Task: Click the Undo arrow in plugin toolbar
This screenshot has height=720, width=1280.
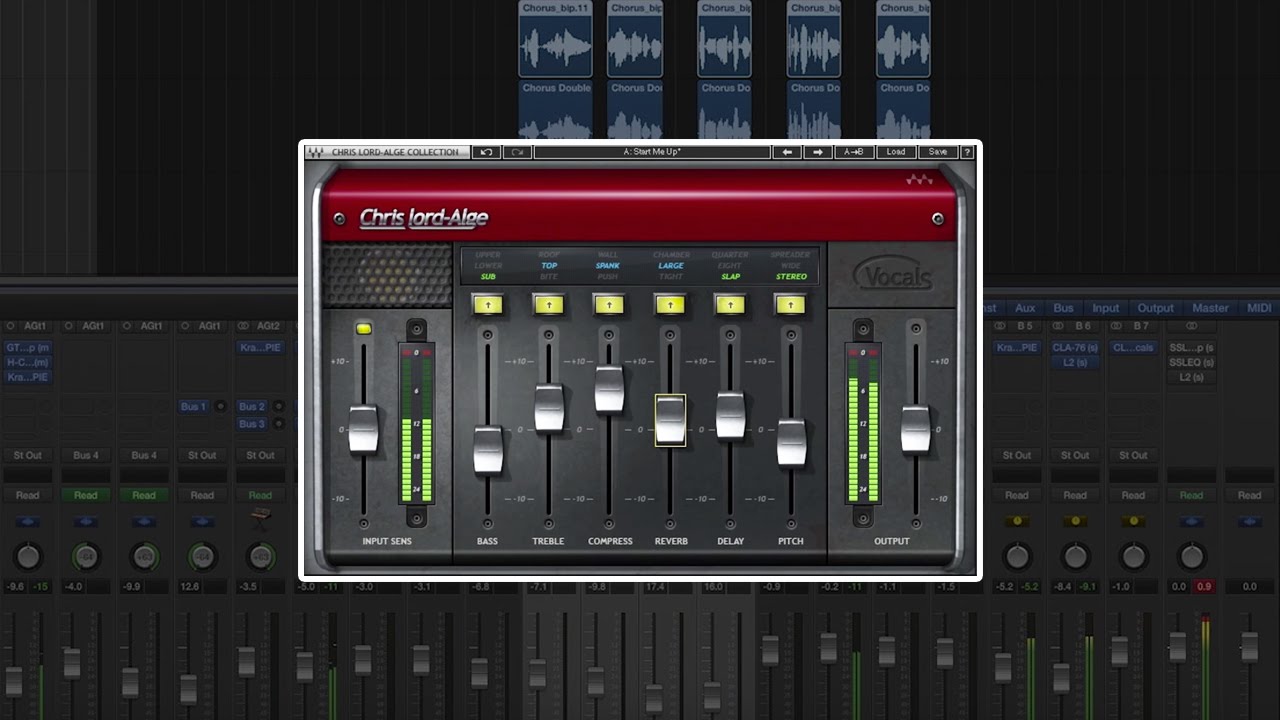Action: tap(486, 152)
